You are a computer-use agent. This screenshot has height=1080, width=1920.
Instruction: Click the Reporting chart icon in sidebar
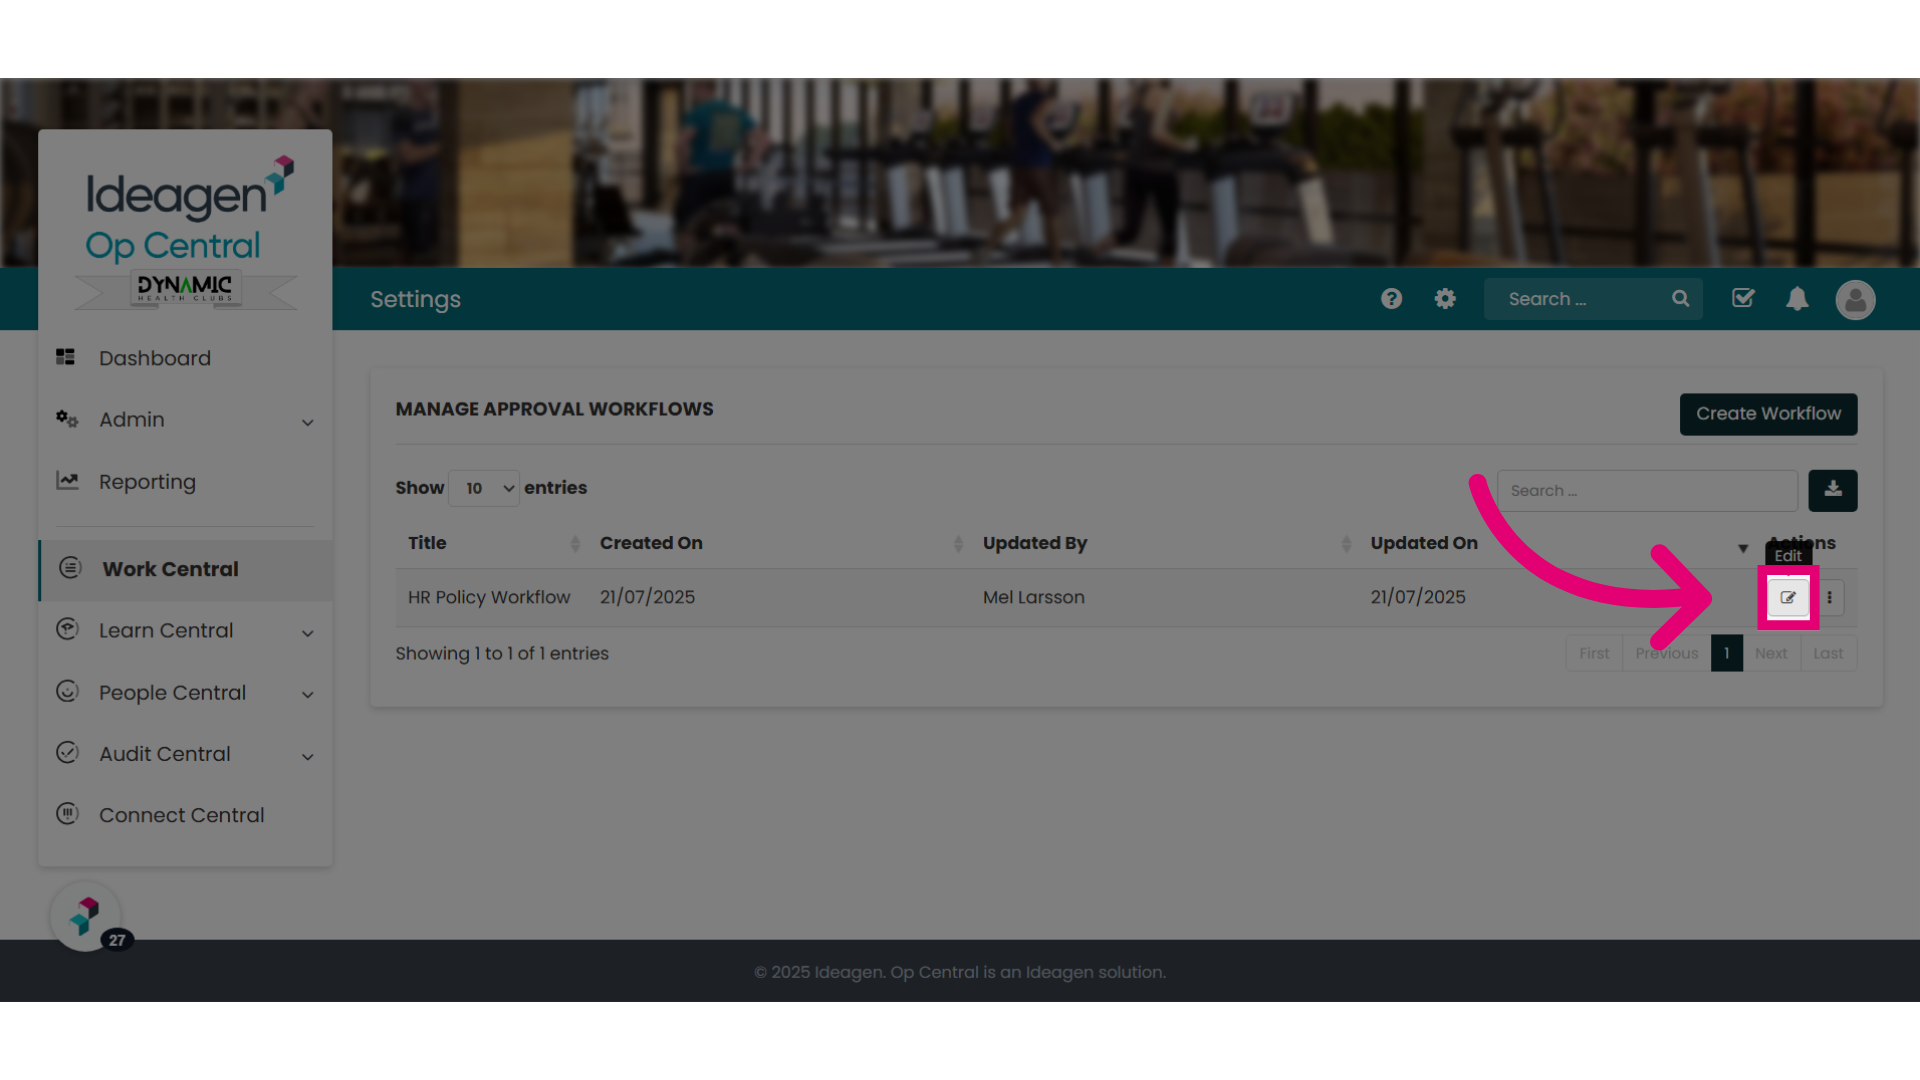(67, 481)
